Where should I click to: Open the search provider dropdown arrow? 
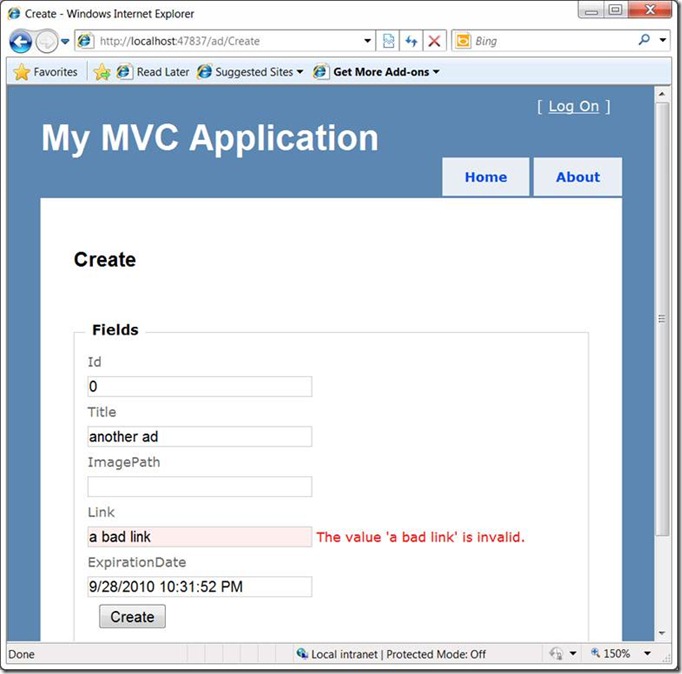coord(663,40)
